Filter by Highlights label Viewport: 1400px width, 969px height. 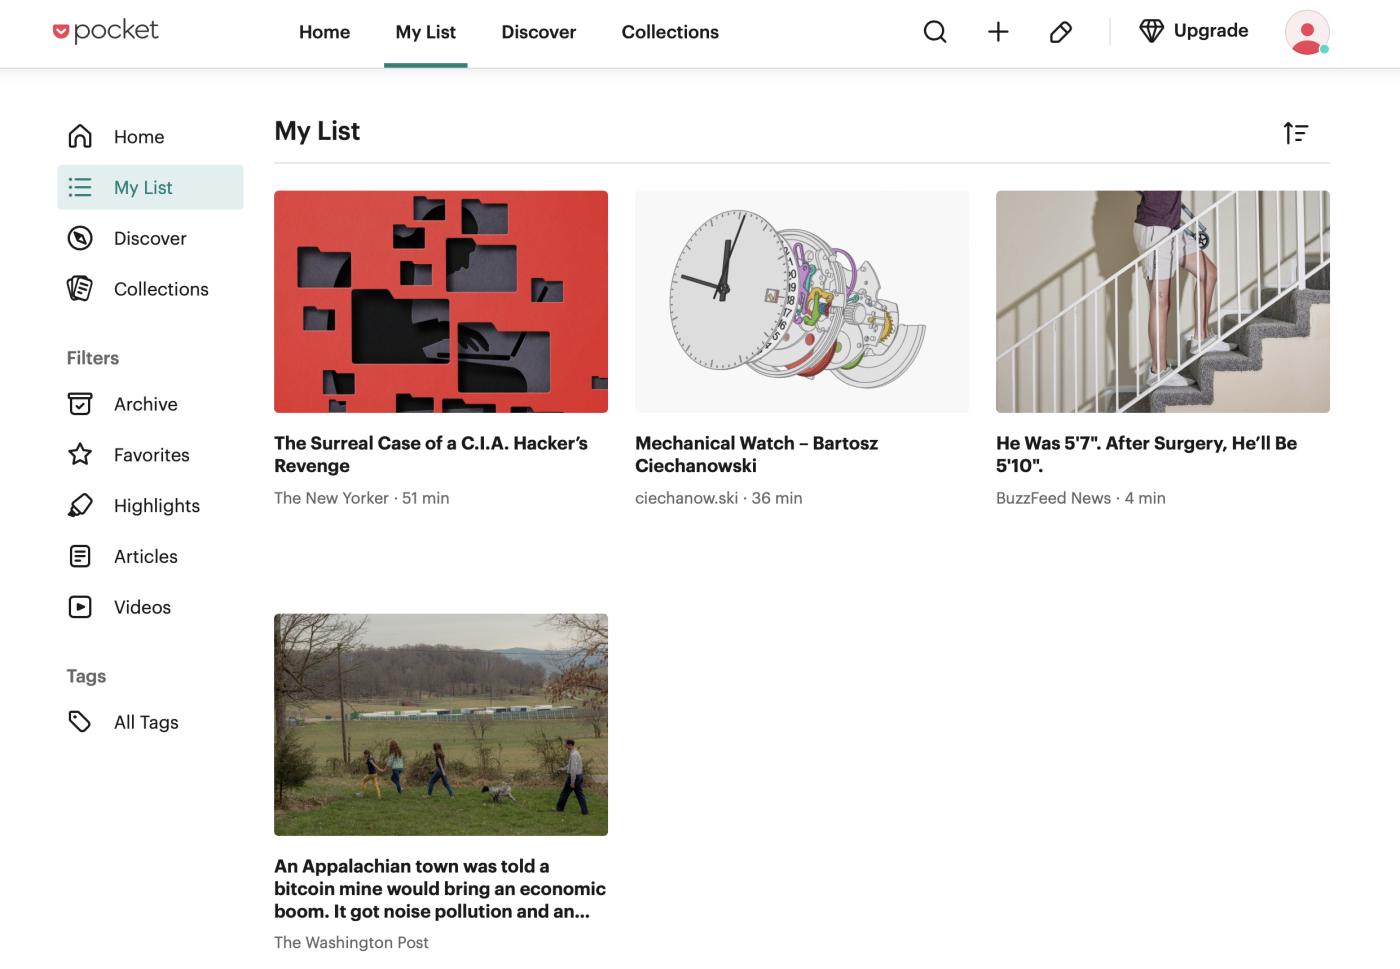(157, 506)
